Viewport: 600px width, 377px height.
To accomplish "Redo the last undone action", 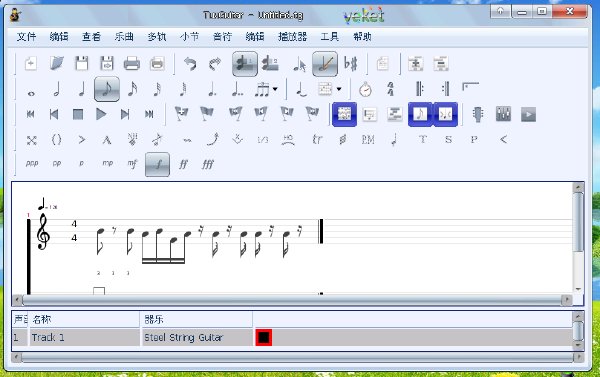I will (x=215, y=64).
